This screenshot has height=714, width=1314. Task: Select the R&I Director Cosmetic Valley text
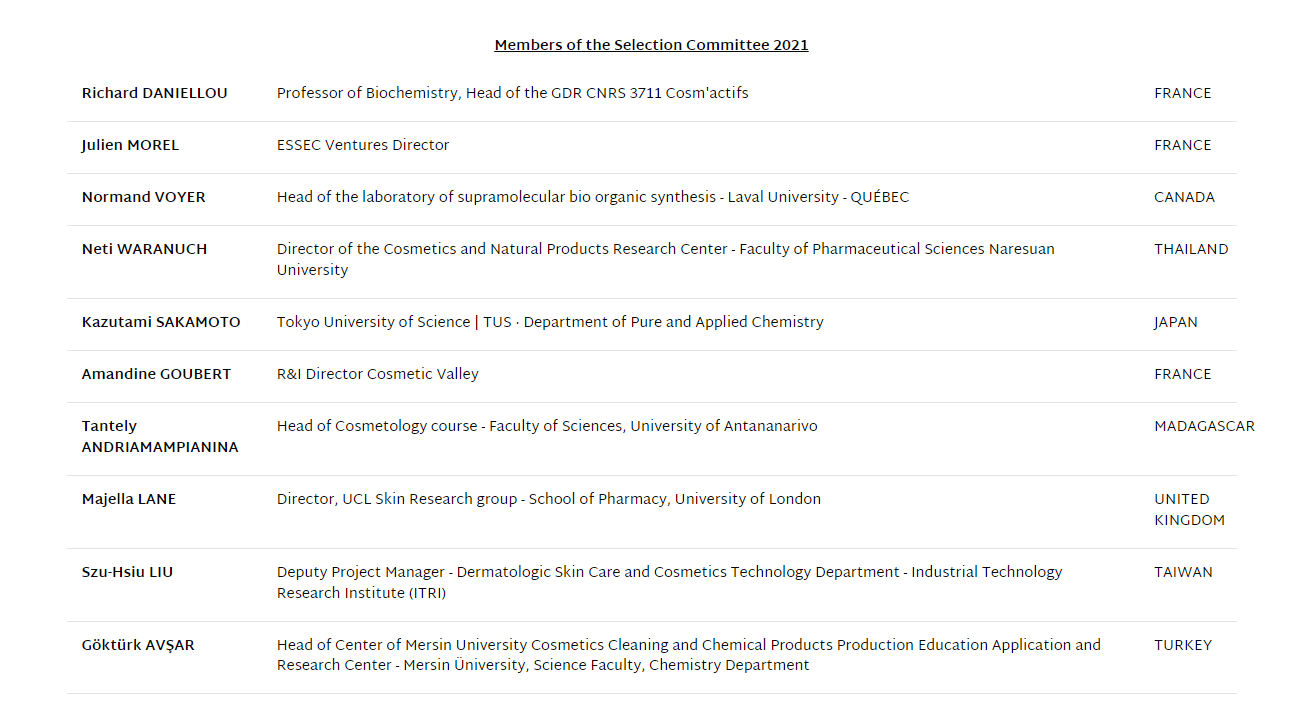coord(378,374)
